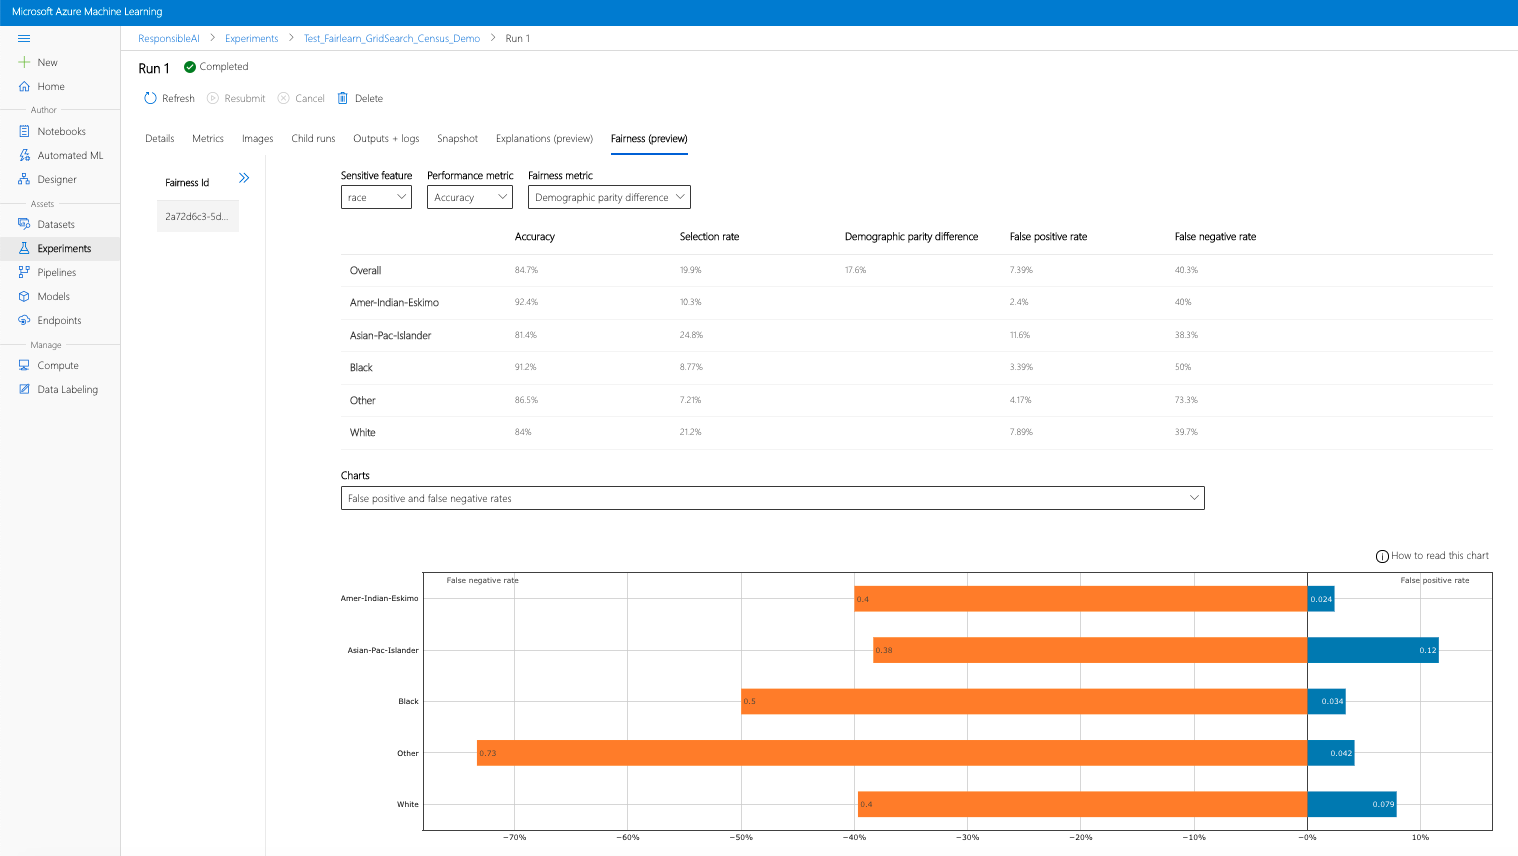The image size is (1518, 856).
Task: Switch to the Metrics tab
Action: coord(208,138)
